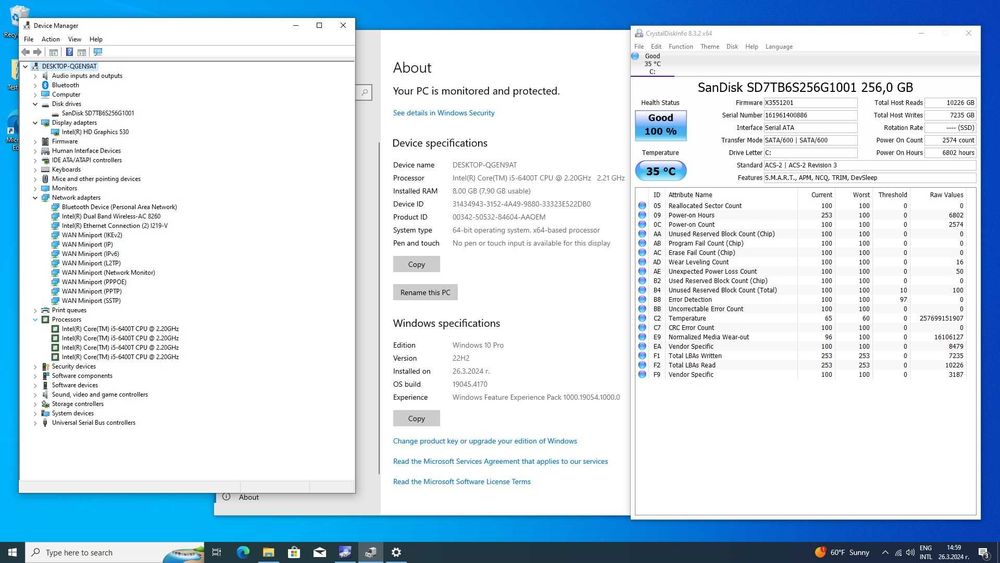Click the Forward arrow in Device Manager toolbar

click(38, 52)
